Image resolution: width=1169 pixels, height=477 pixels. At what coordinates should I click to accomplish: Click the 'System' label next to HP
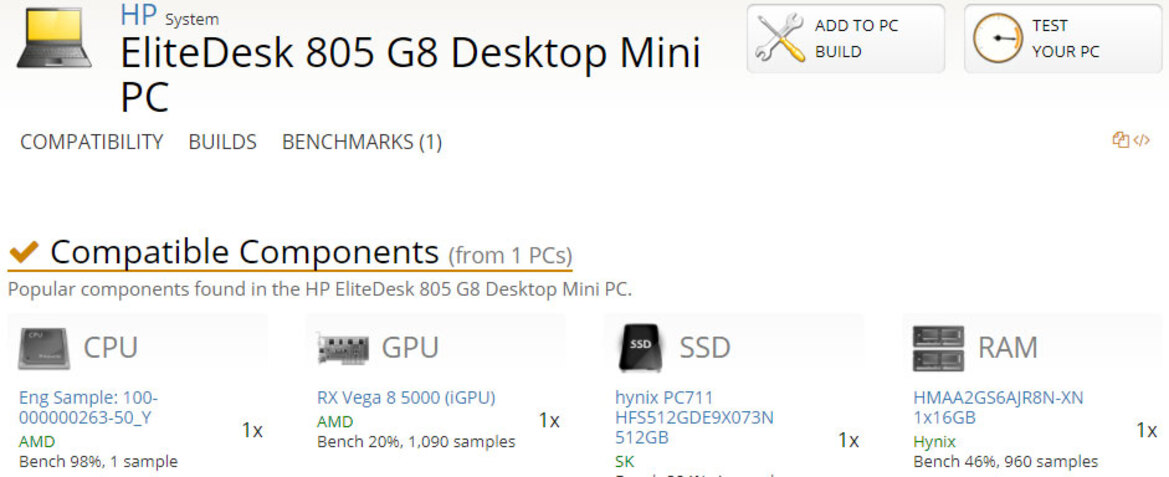[x=192, y=20]
